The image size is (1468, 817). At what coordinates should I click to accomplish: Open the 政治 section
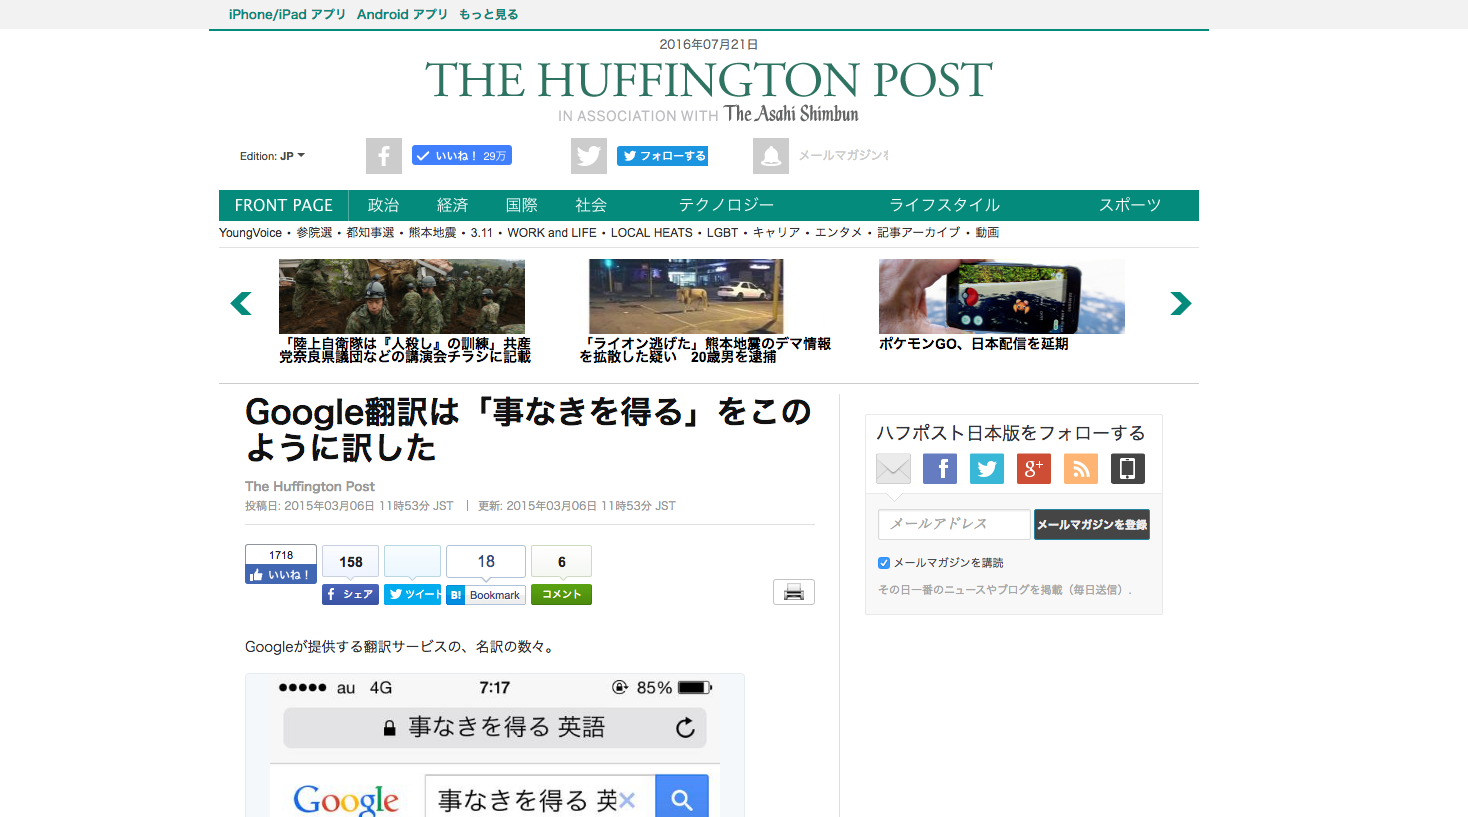pos(383,205)
